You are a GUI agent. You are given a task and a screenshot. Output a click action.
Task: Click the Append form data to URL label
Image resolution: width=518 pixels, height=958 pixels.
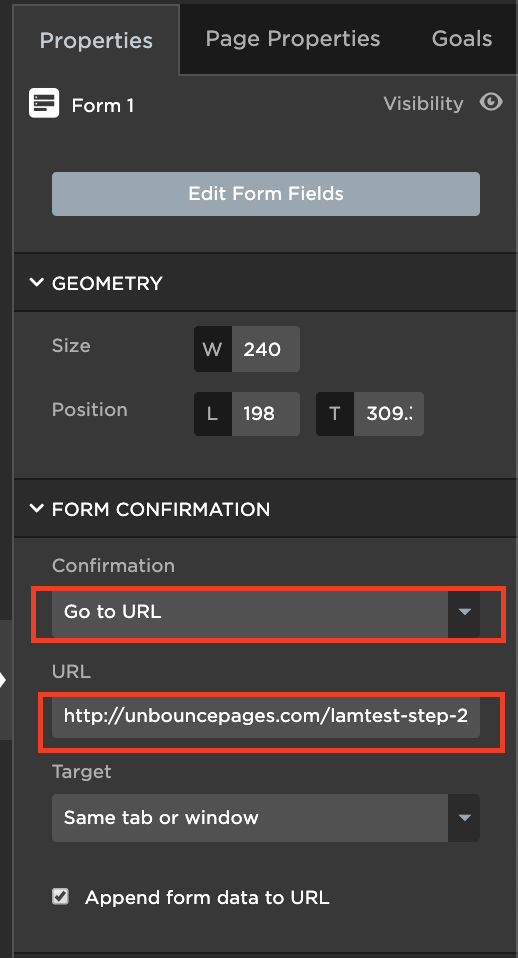coord(207,897)
